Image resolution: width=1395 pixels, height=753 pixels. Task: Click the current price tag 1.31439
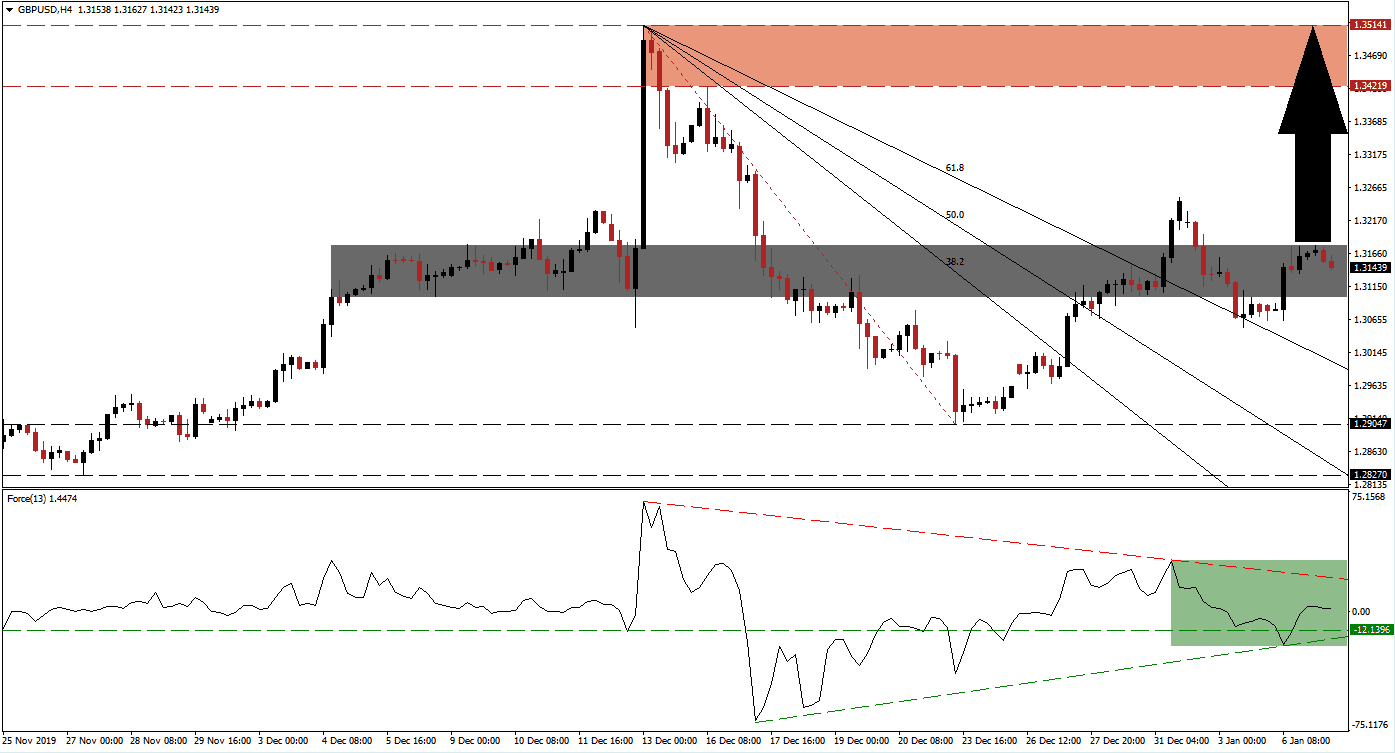click(1368, 268)
